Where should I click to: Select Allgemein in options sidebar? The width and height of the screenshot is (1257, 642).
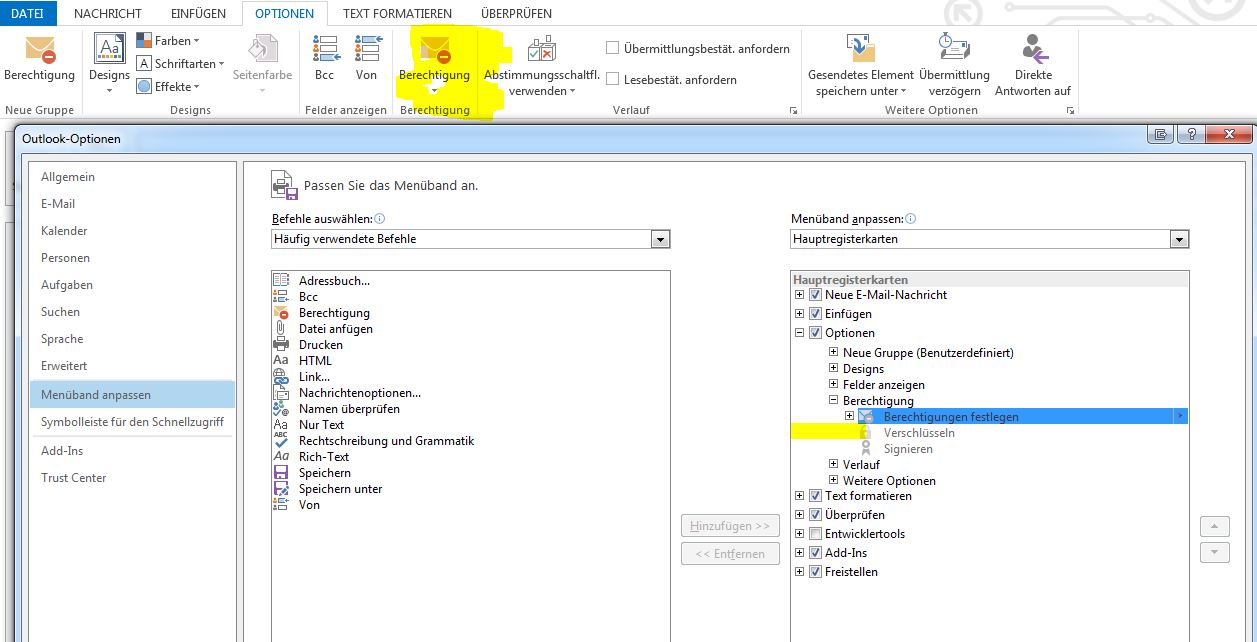(x=132, y=176)
